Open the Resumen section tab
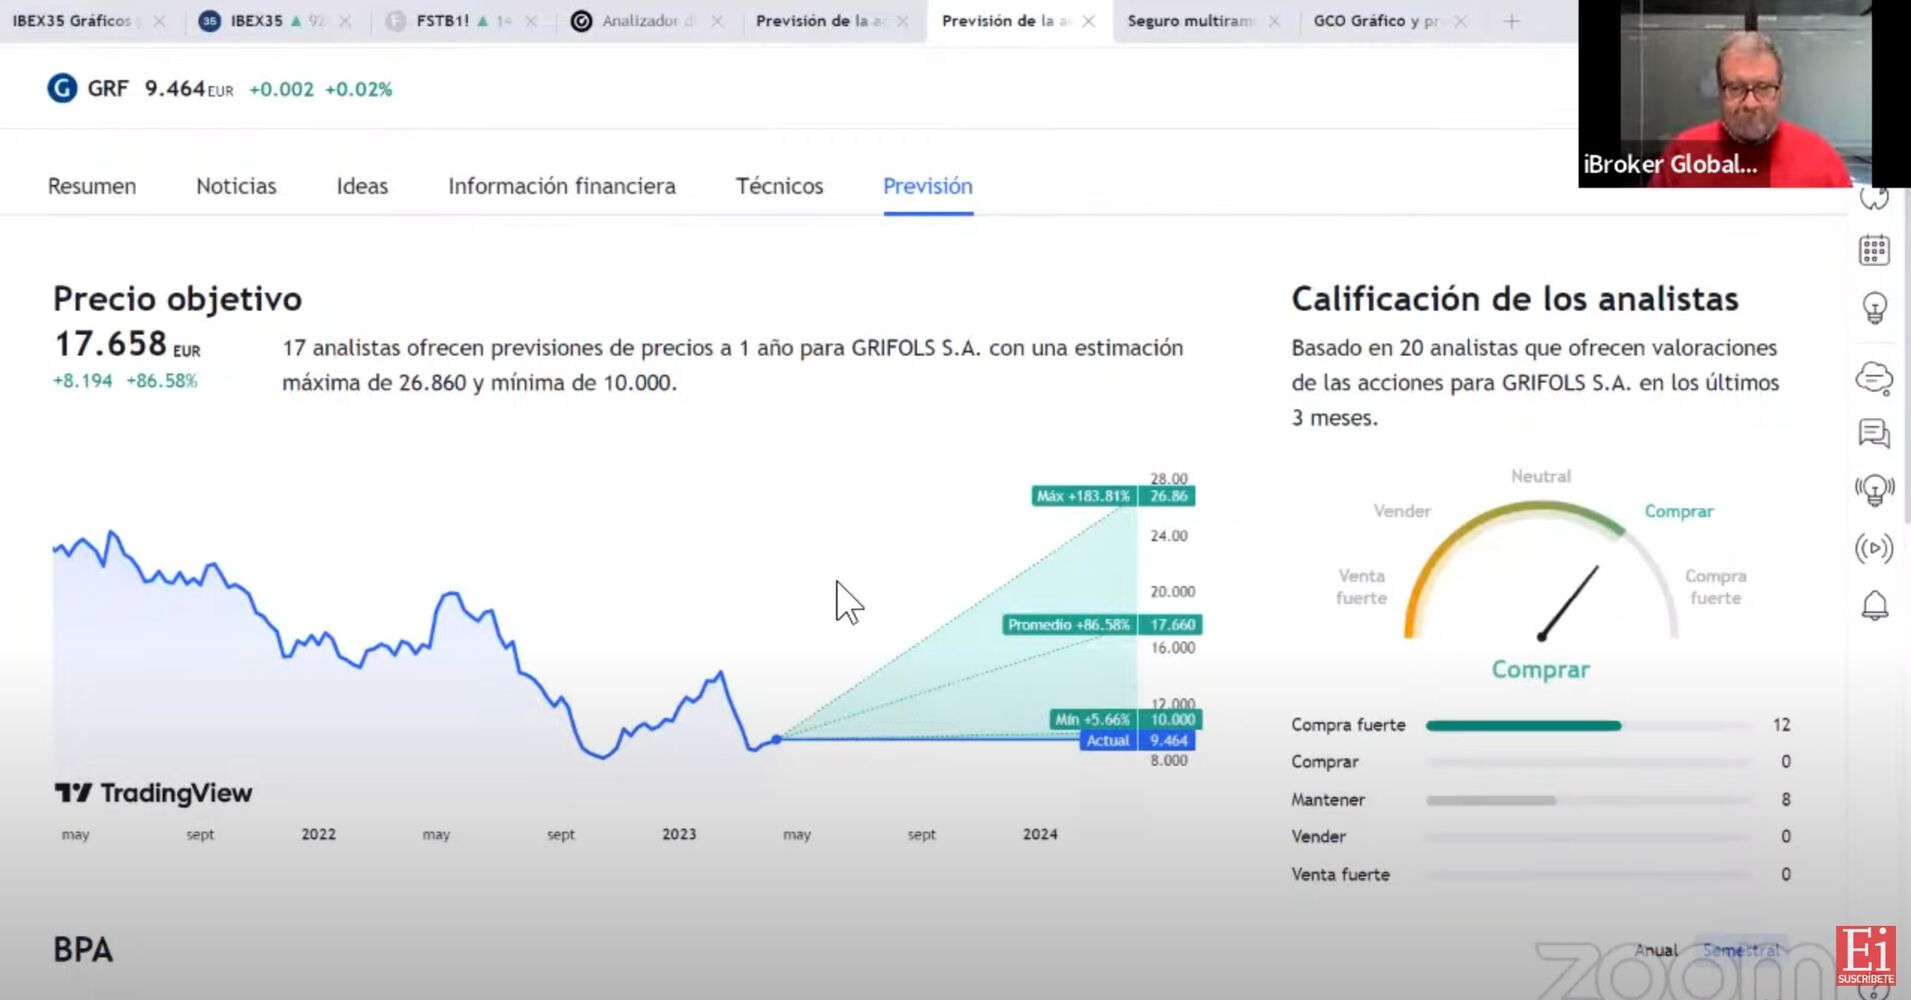1911x1000 pixels. 92,186
